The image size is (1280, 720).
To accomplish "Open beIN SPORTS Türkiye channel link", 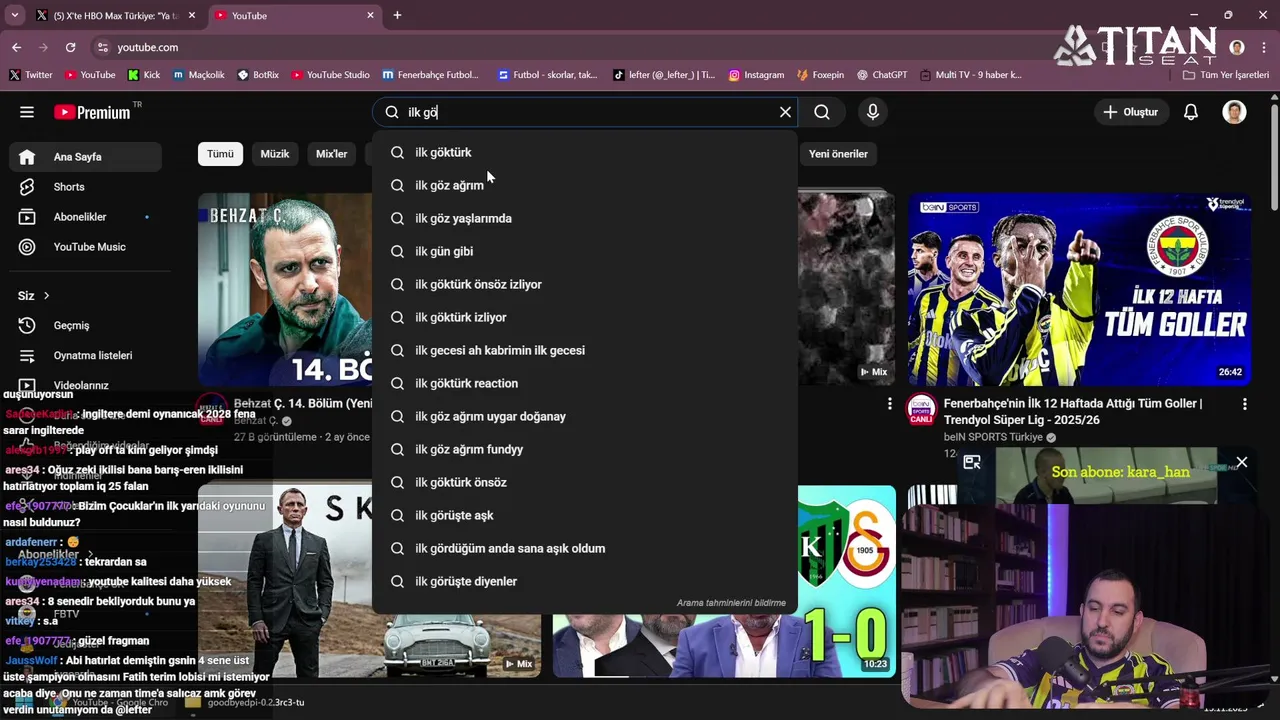I will click(993, 437).
